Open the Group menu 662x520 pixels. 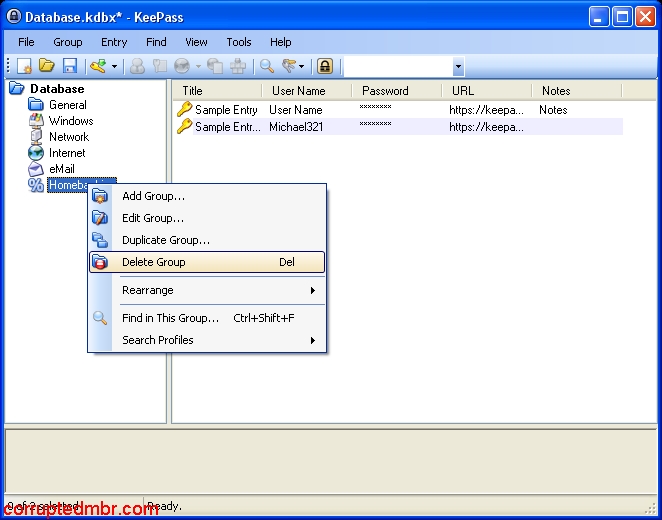click(x=68, y=42)
